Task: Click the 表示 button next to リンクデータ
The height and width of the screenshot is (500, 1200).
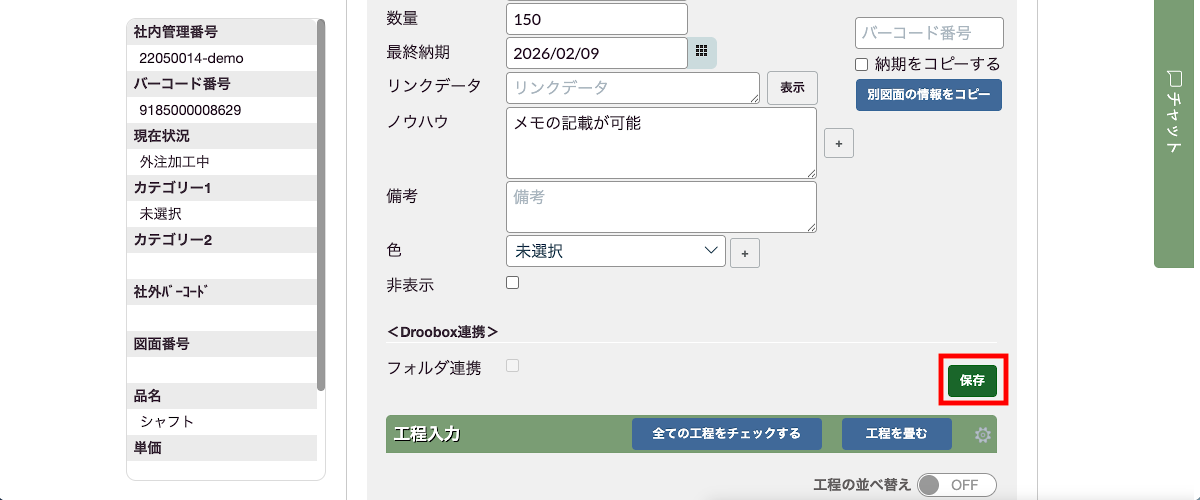Action: [792, 88]
